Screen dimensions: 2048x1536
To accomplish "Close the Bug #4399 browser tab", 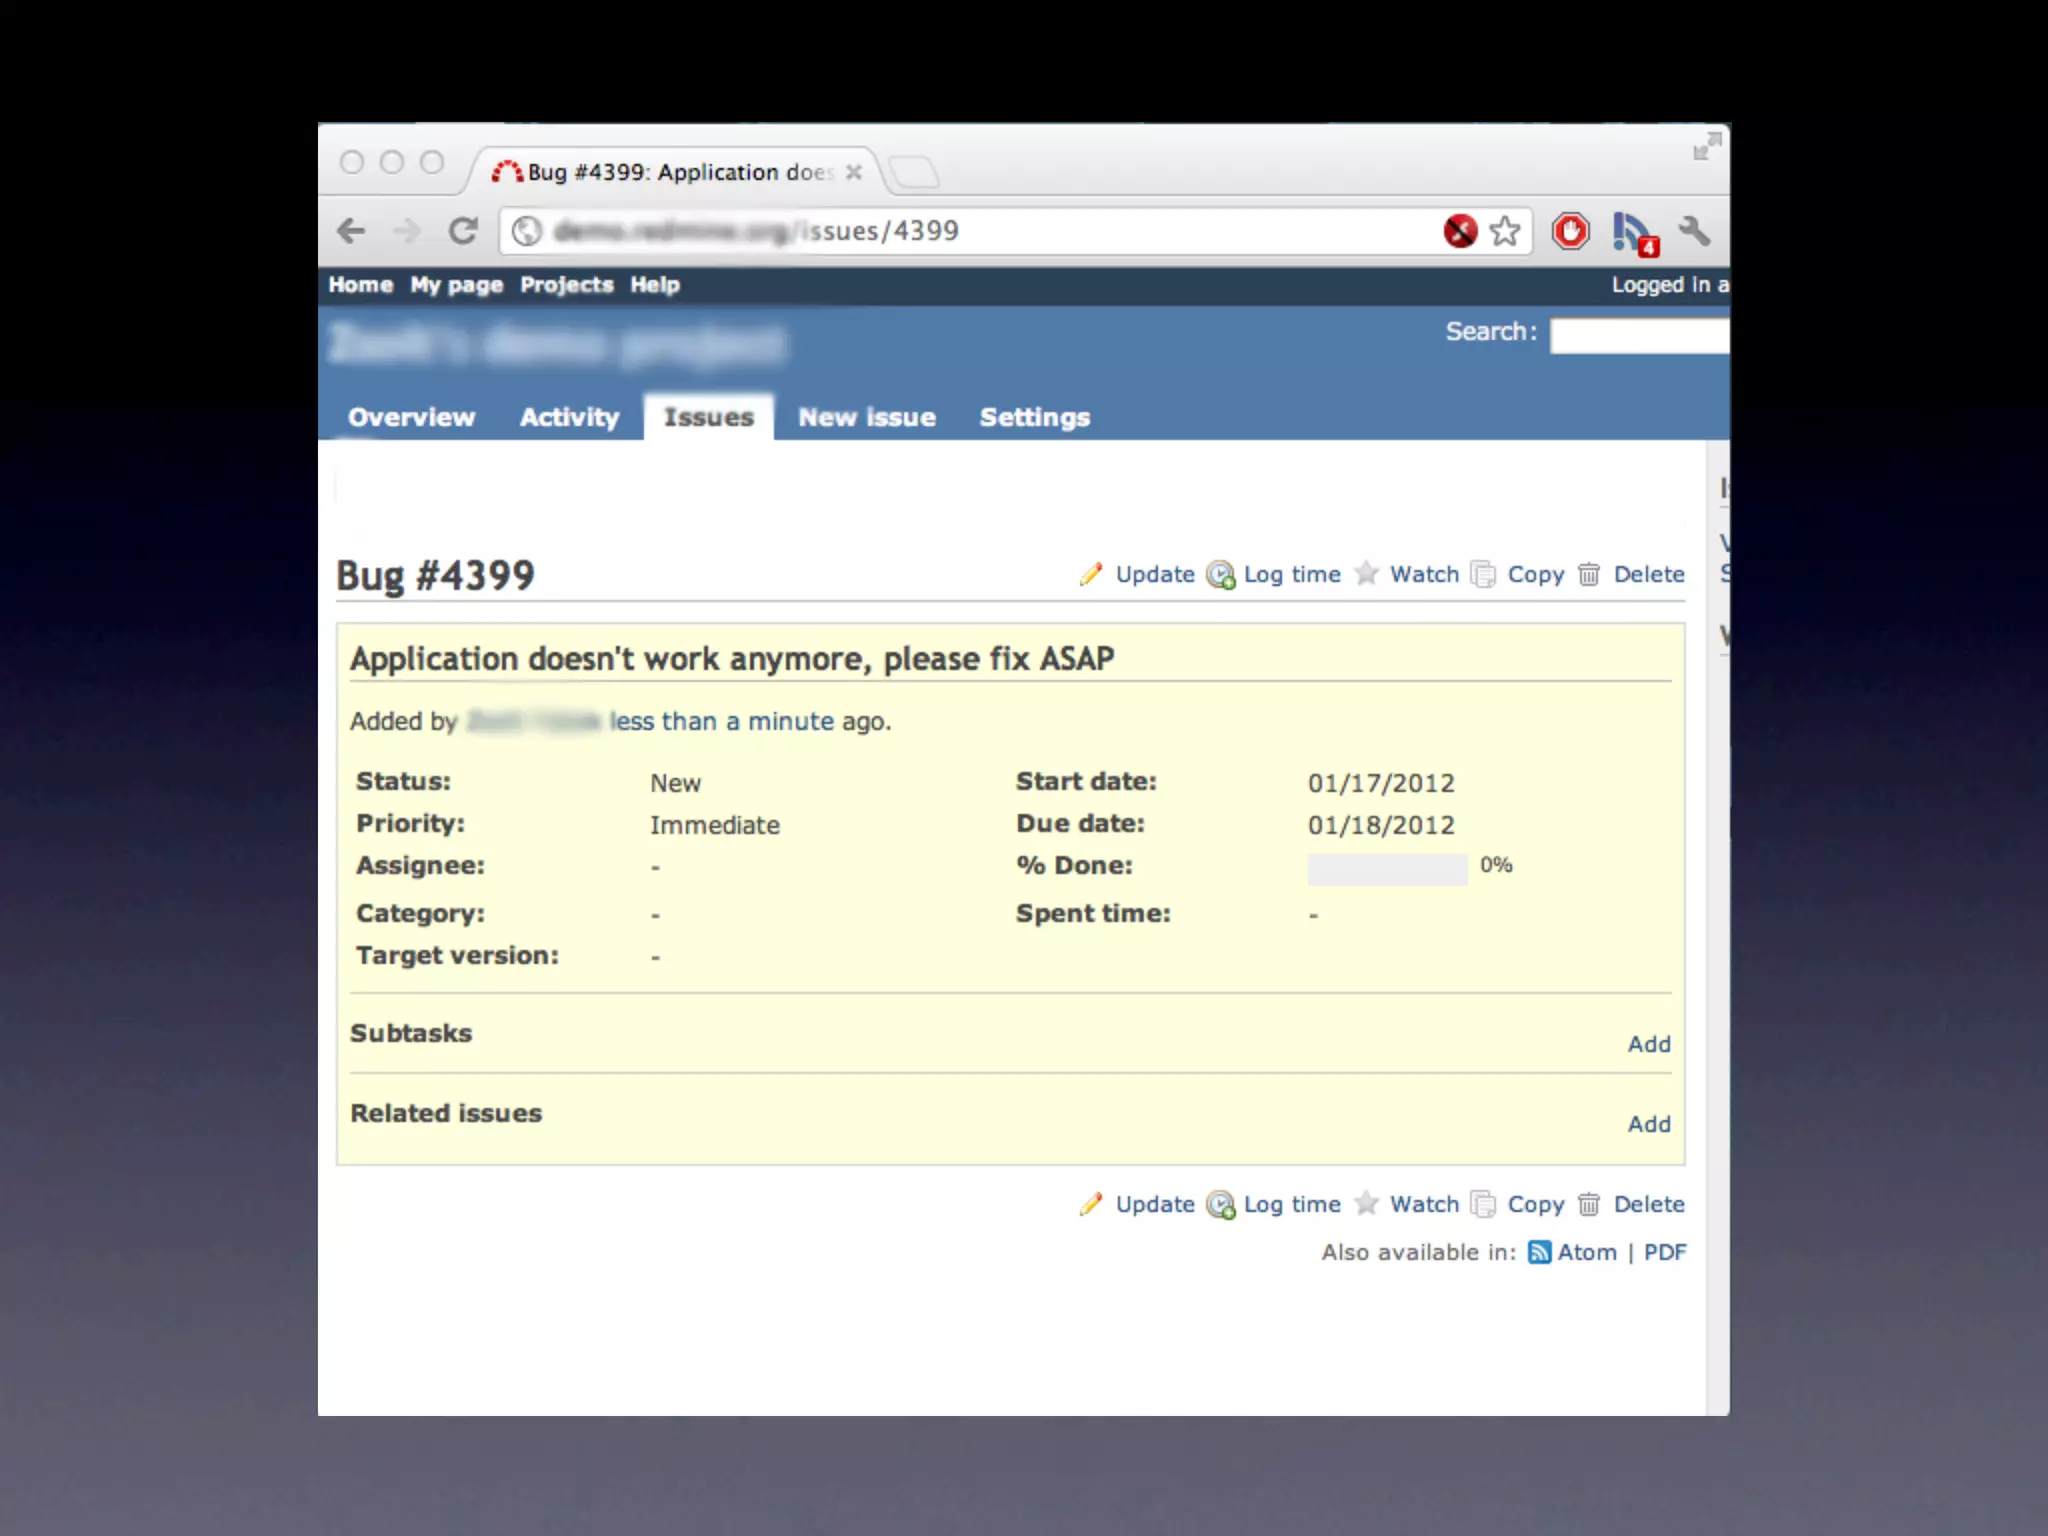I will [x=853, y=172].
